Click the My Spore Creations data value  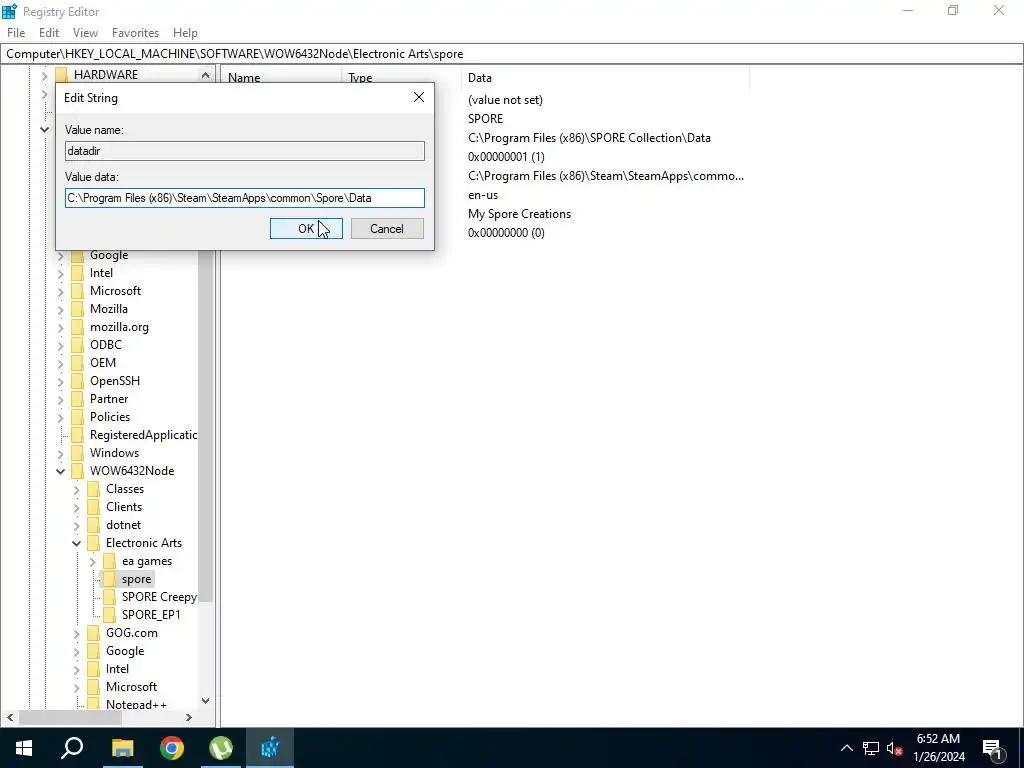coord(519,214)
